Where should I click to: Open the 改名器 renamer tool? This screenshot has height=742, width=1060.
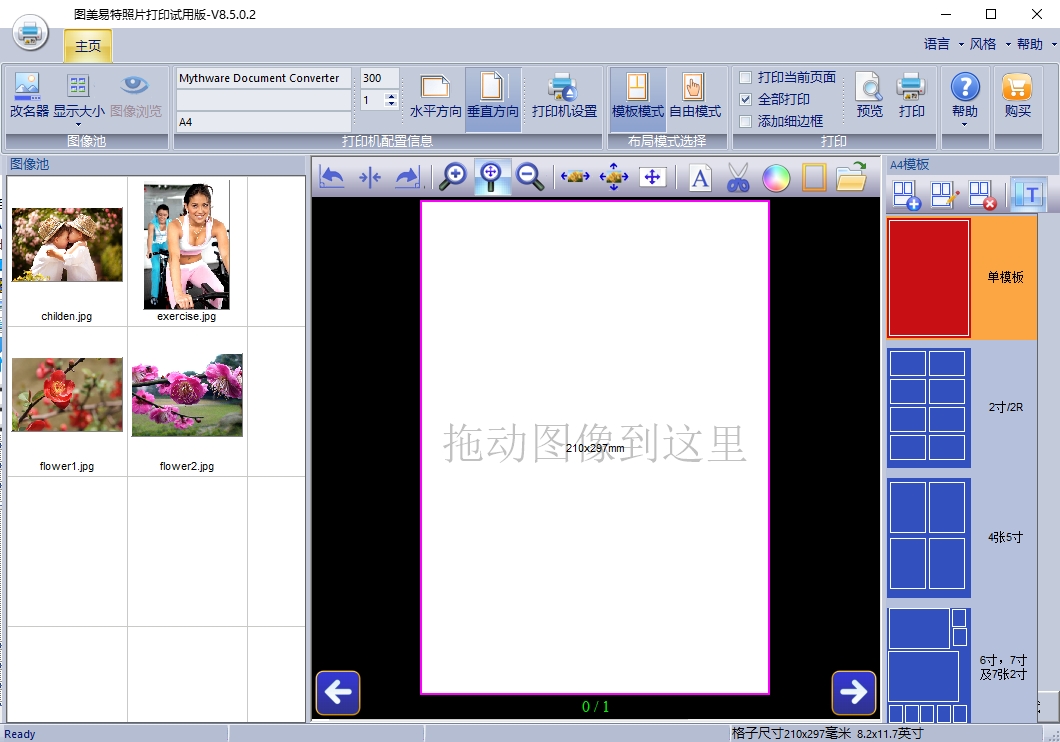pyautogui.click(x=29, y=96)
